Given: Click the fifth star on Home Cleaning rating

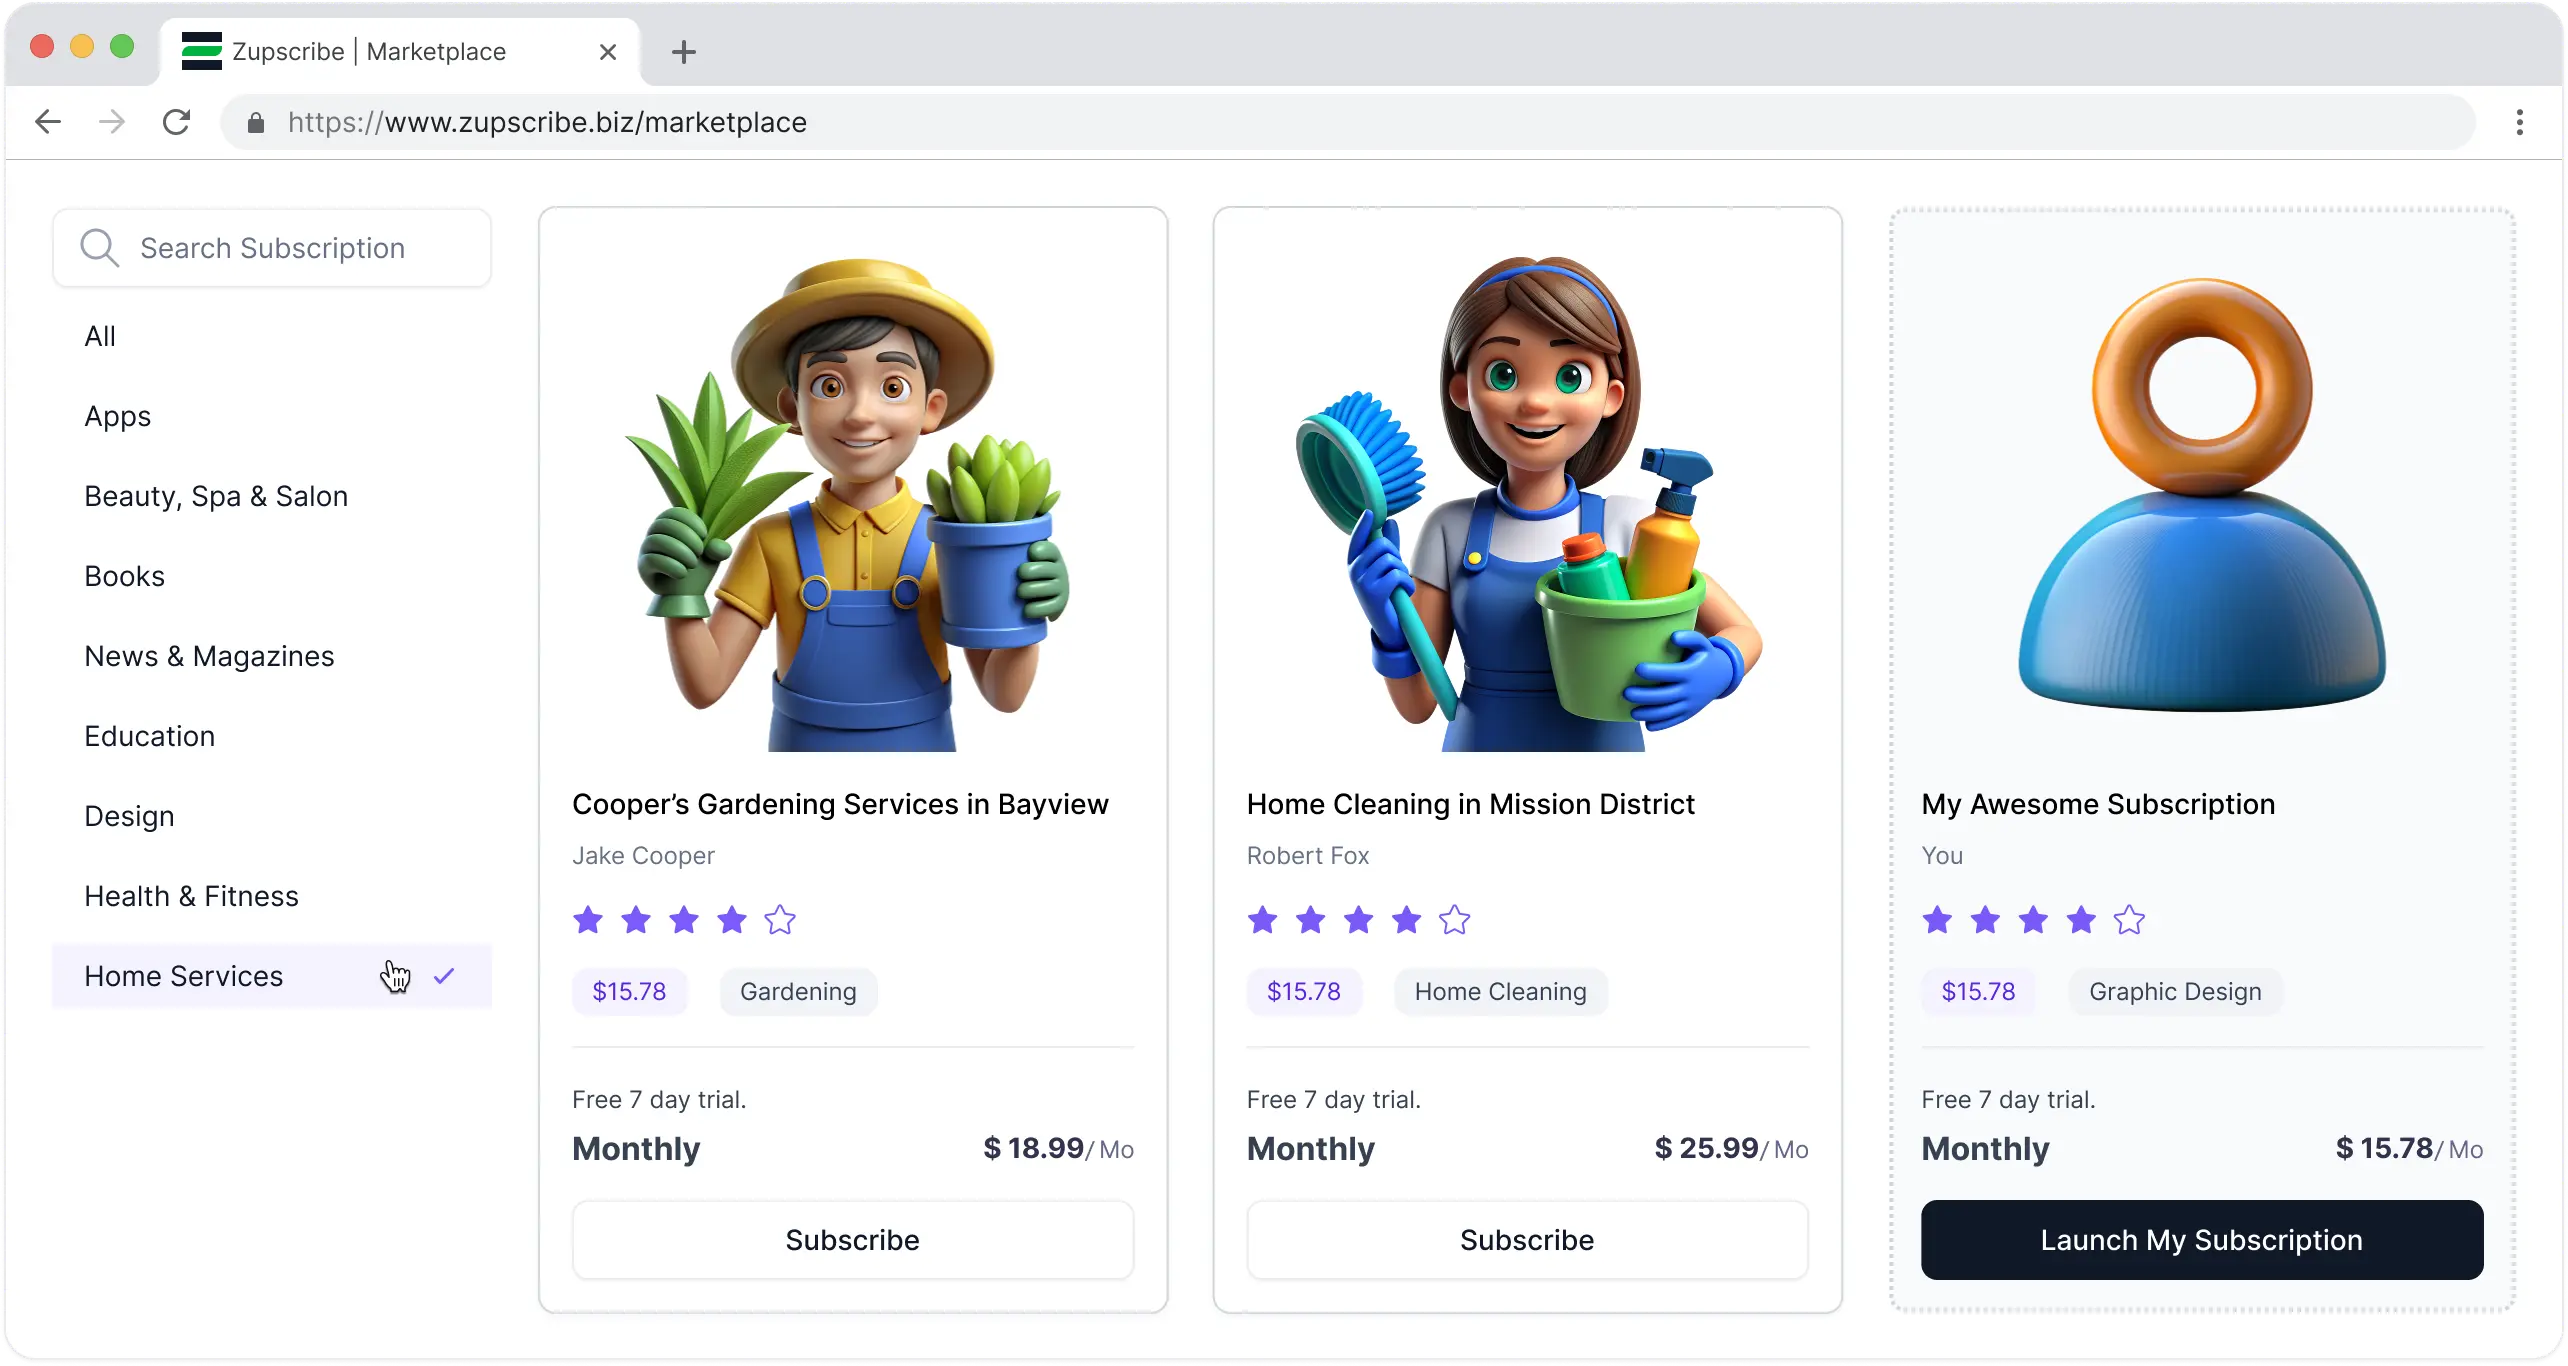Looking at the screenshot, I should click(1453, 919).
